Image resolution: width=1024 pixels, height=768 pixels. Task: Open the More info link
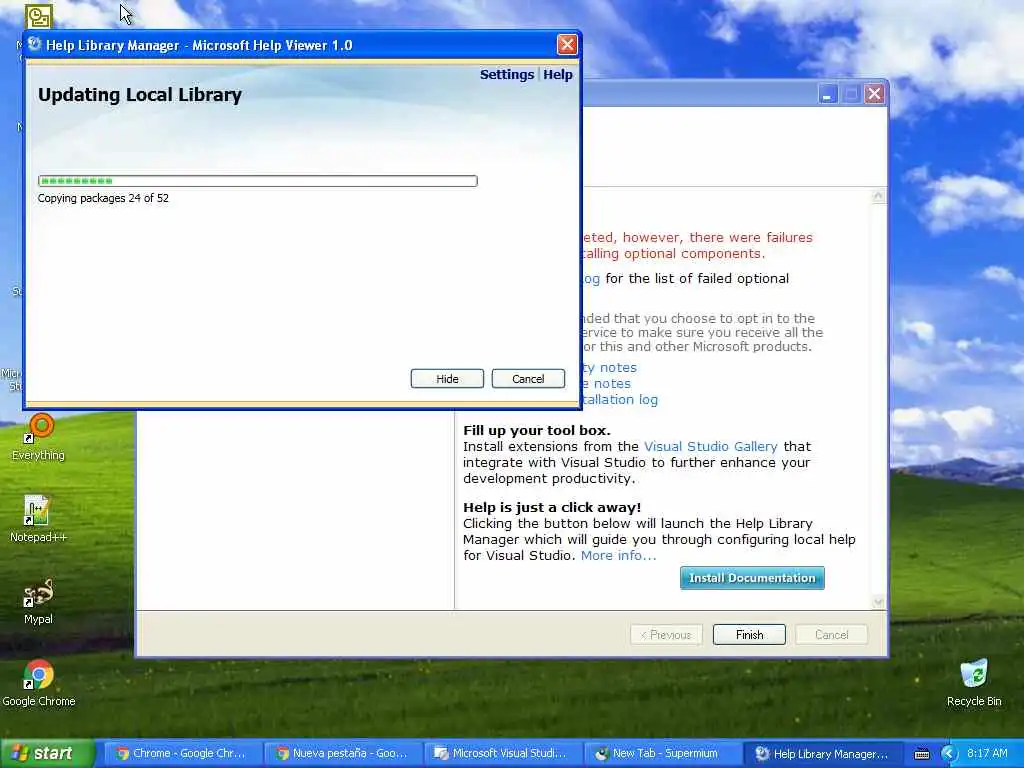pos(618,556)
